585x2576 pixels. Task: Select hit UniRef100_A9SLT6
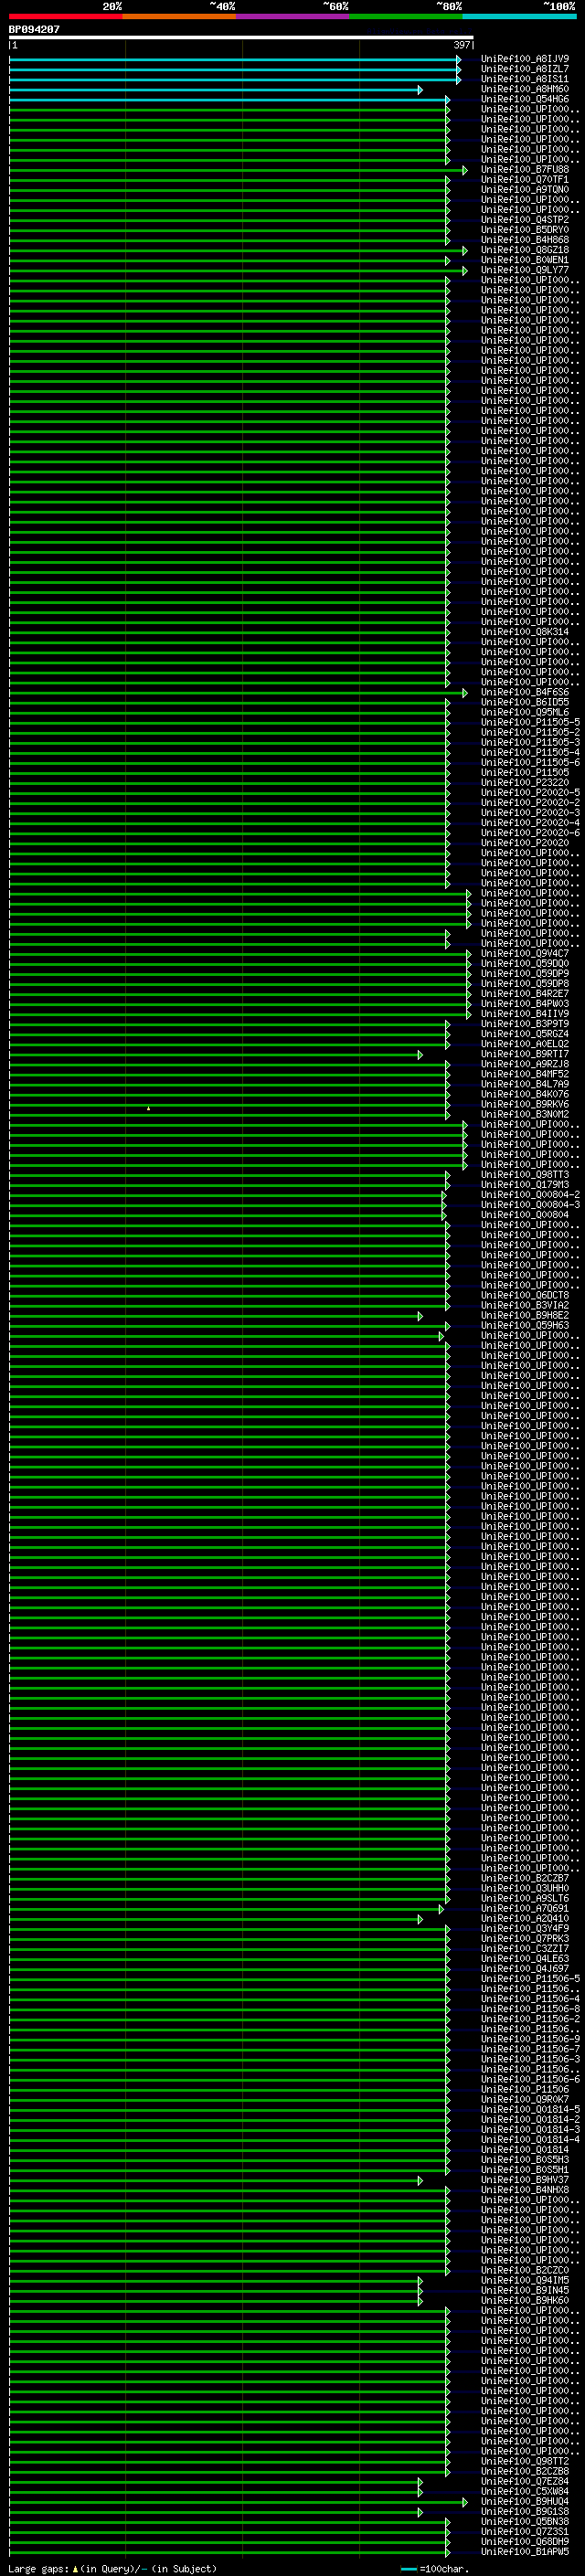[525, 1898]
